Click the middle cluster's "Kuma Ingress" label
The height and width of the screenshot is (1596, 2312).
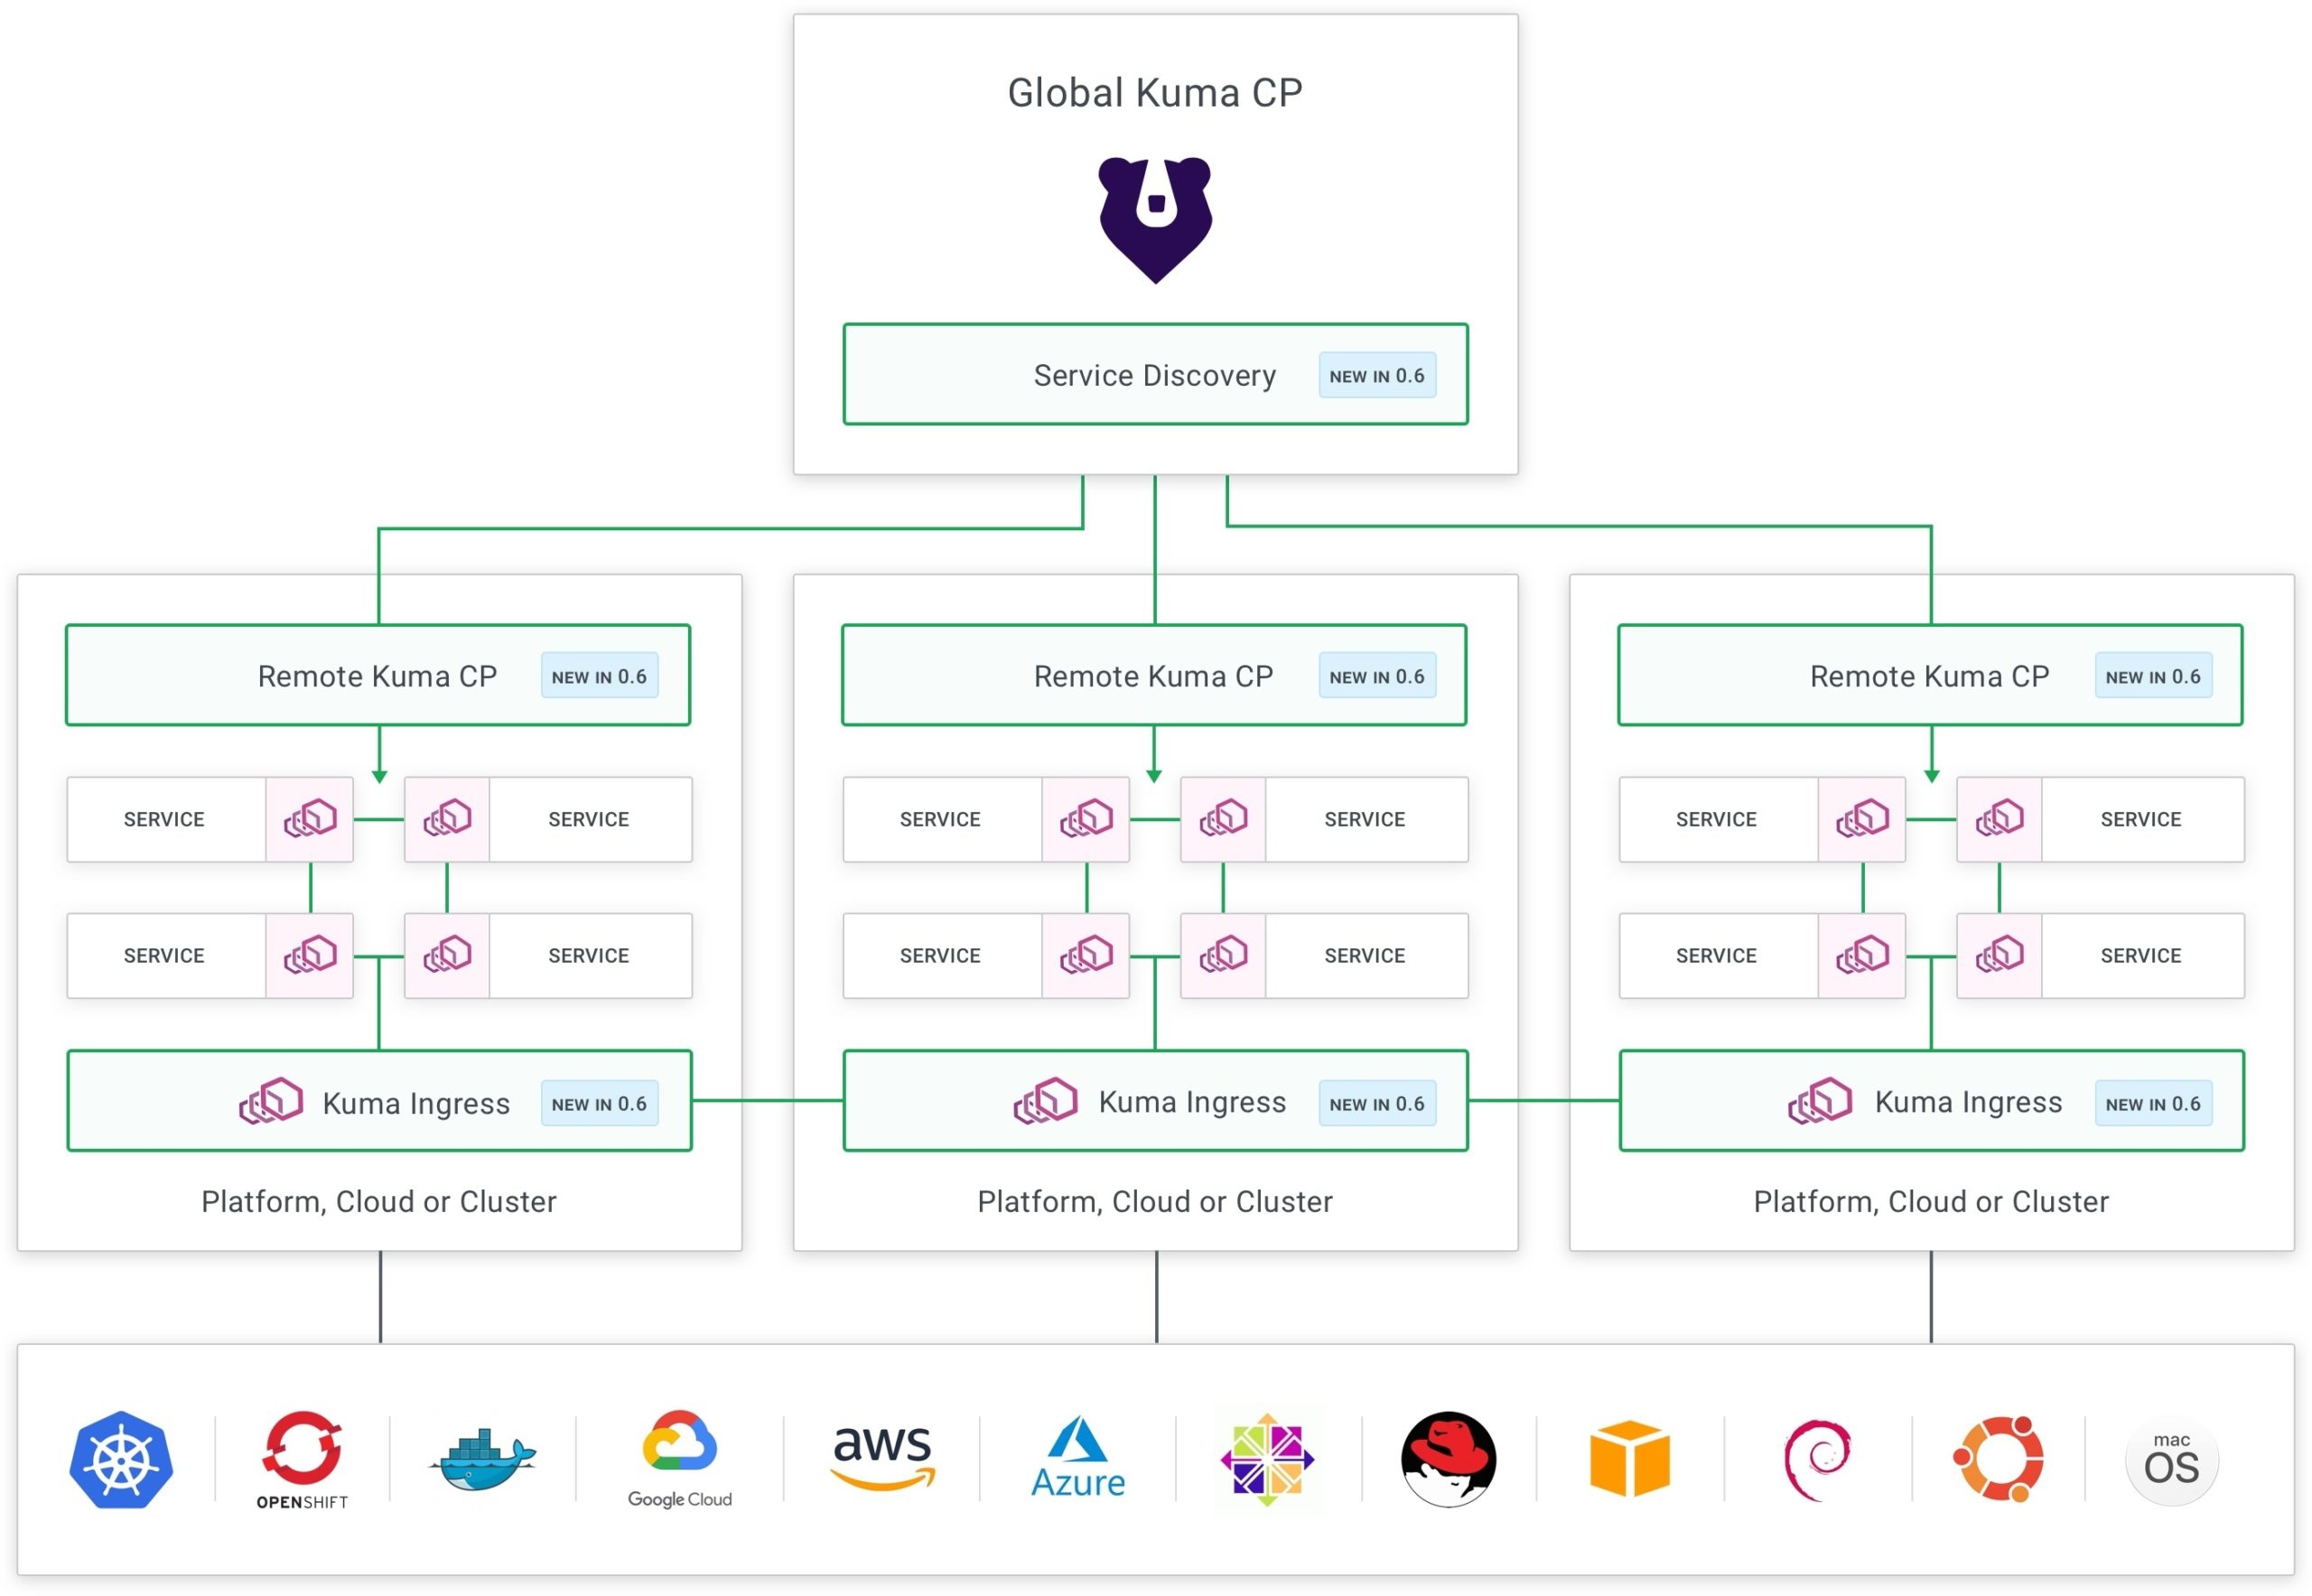click(1192, 1102)
